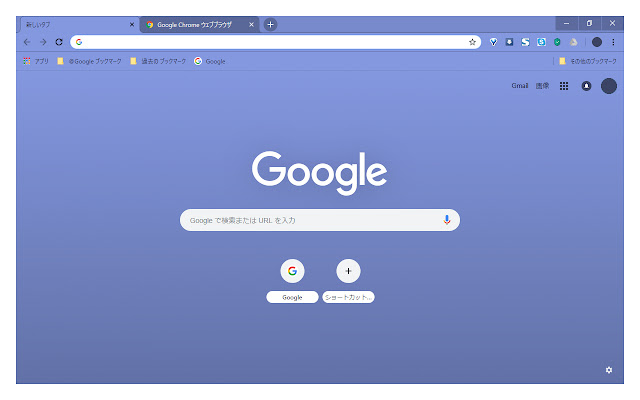Open the S extension icon

click(x=525, y=42)
